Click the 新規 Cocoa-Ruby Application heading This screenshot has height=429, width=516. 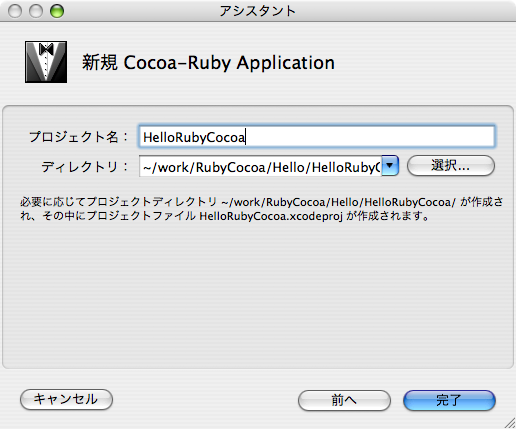208,62
